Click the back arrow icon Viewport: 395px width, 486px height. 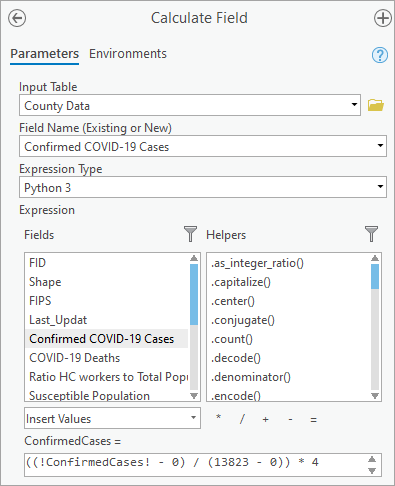point(17,18)
